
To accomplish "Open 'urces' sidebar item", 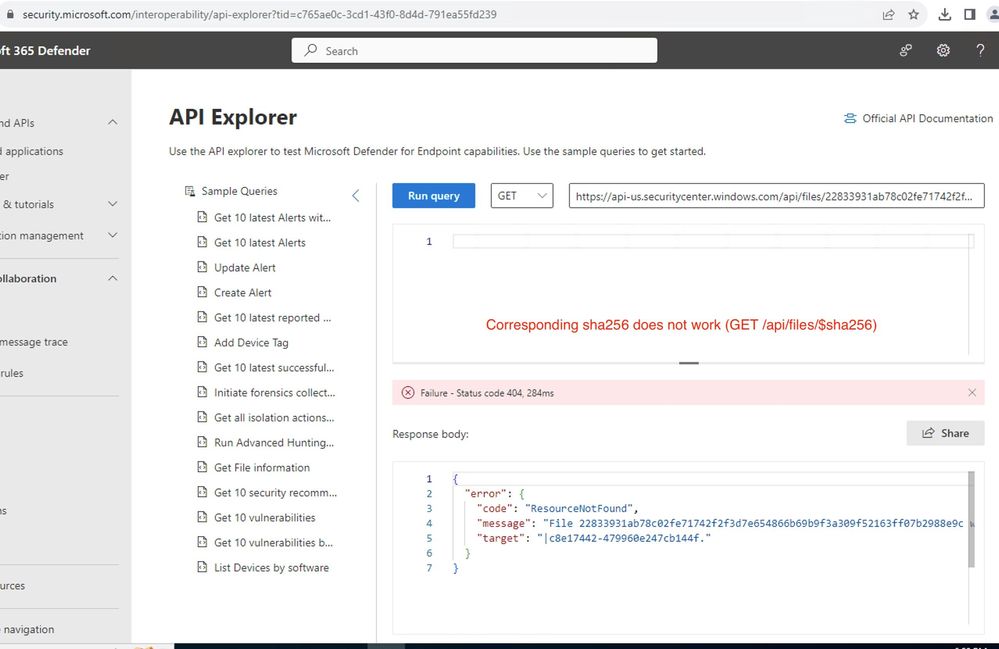I will point(12,586).
